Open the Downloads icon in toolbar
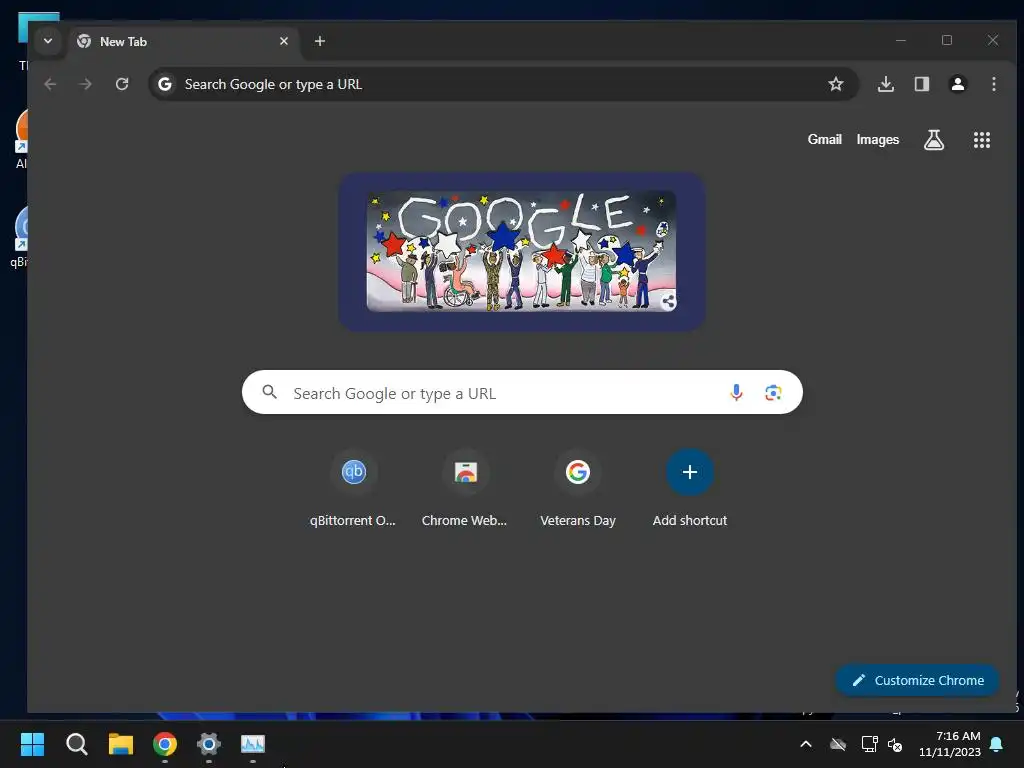 pos(886,84)
